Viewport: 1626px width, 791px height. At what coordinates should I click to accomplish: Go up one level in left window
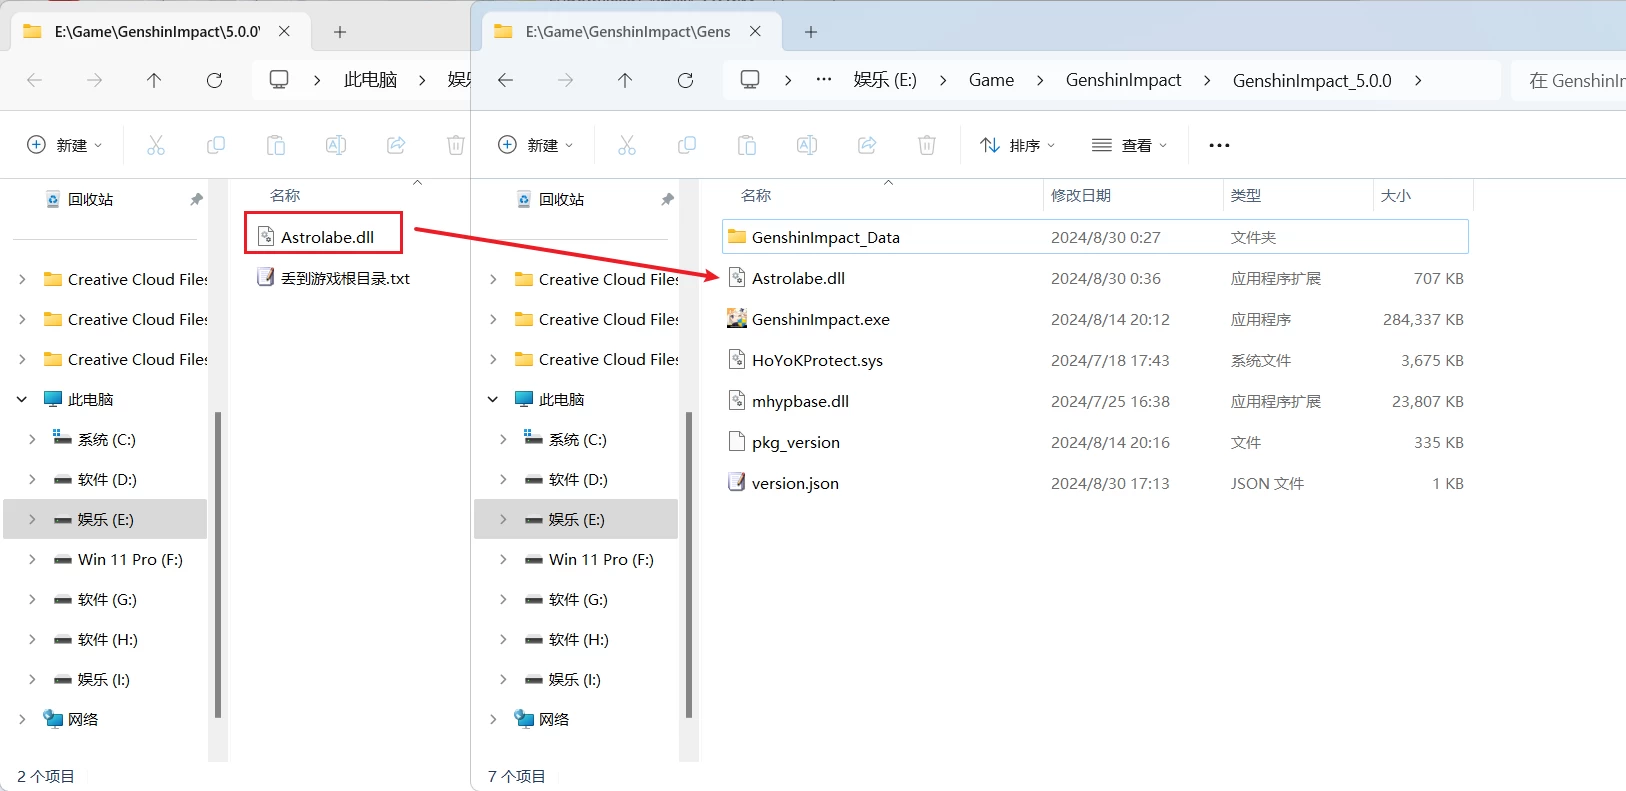154,80
